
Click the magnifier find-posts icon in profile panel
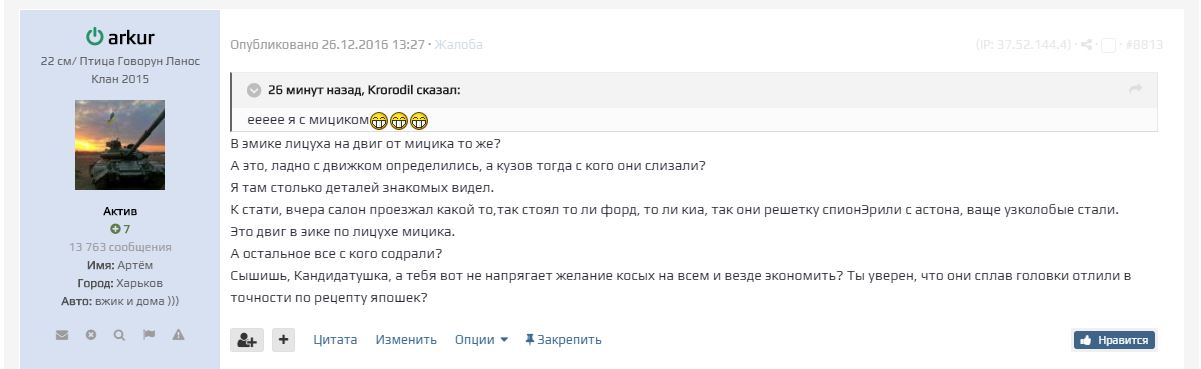coord(119,335)
